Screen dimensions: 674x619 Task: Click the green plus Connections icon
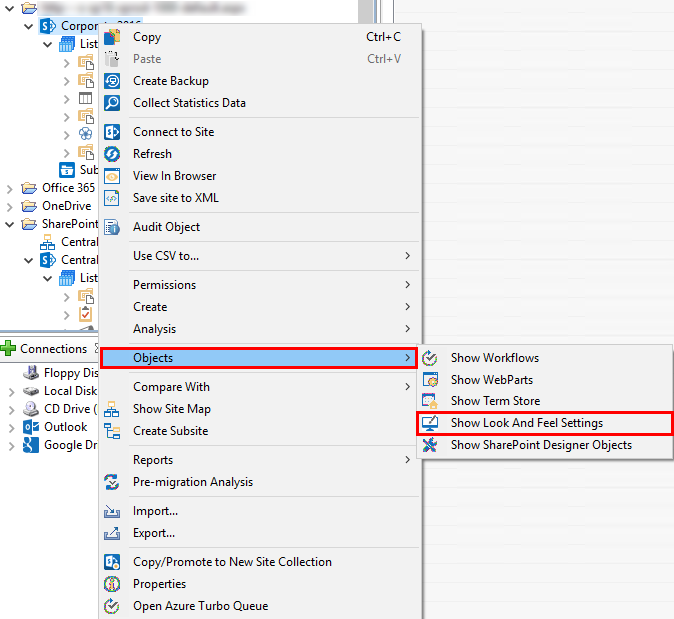pyautogui.click(x=8, y=348)
